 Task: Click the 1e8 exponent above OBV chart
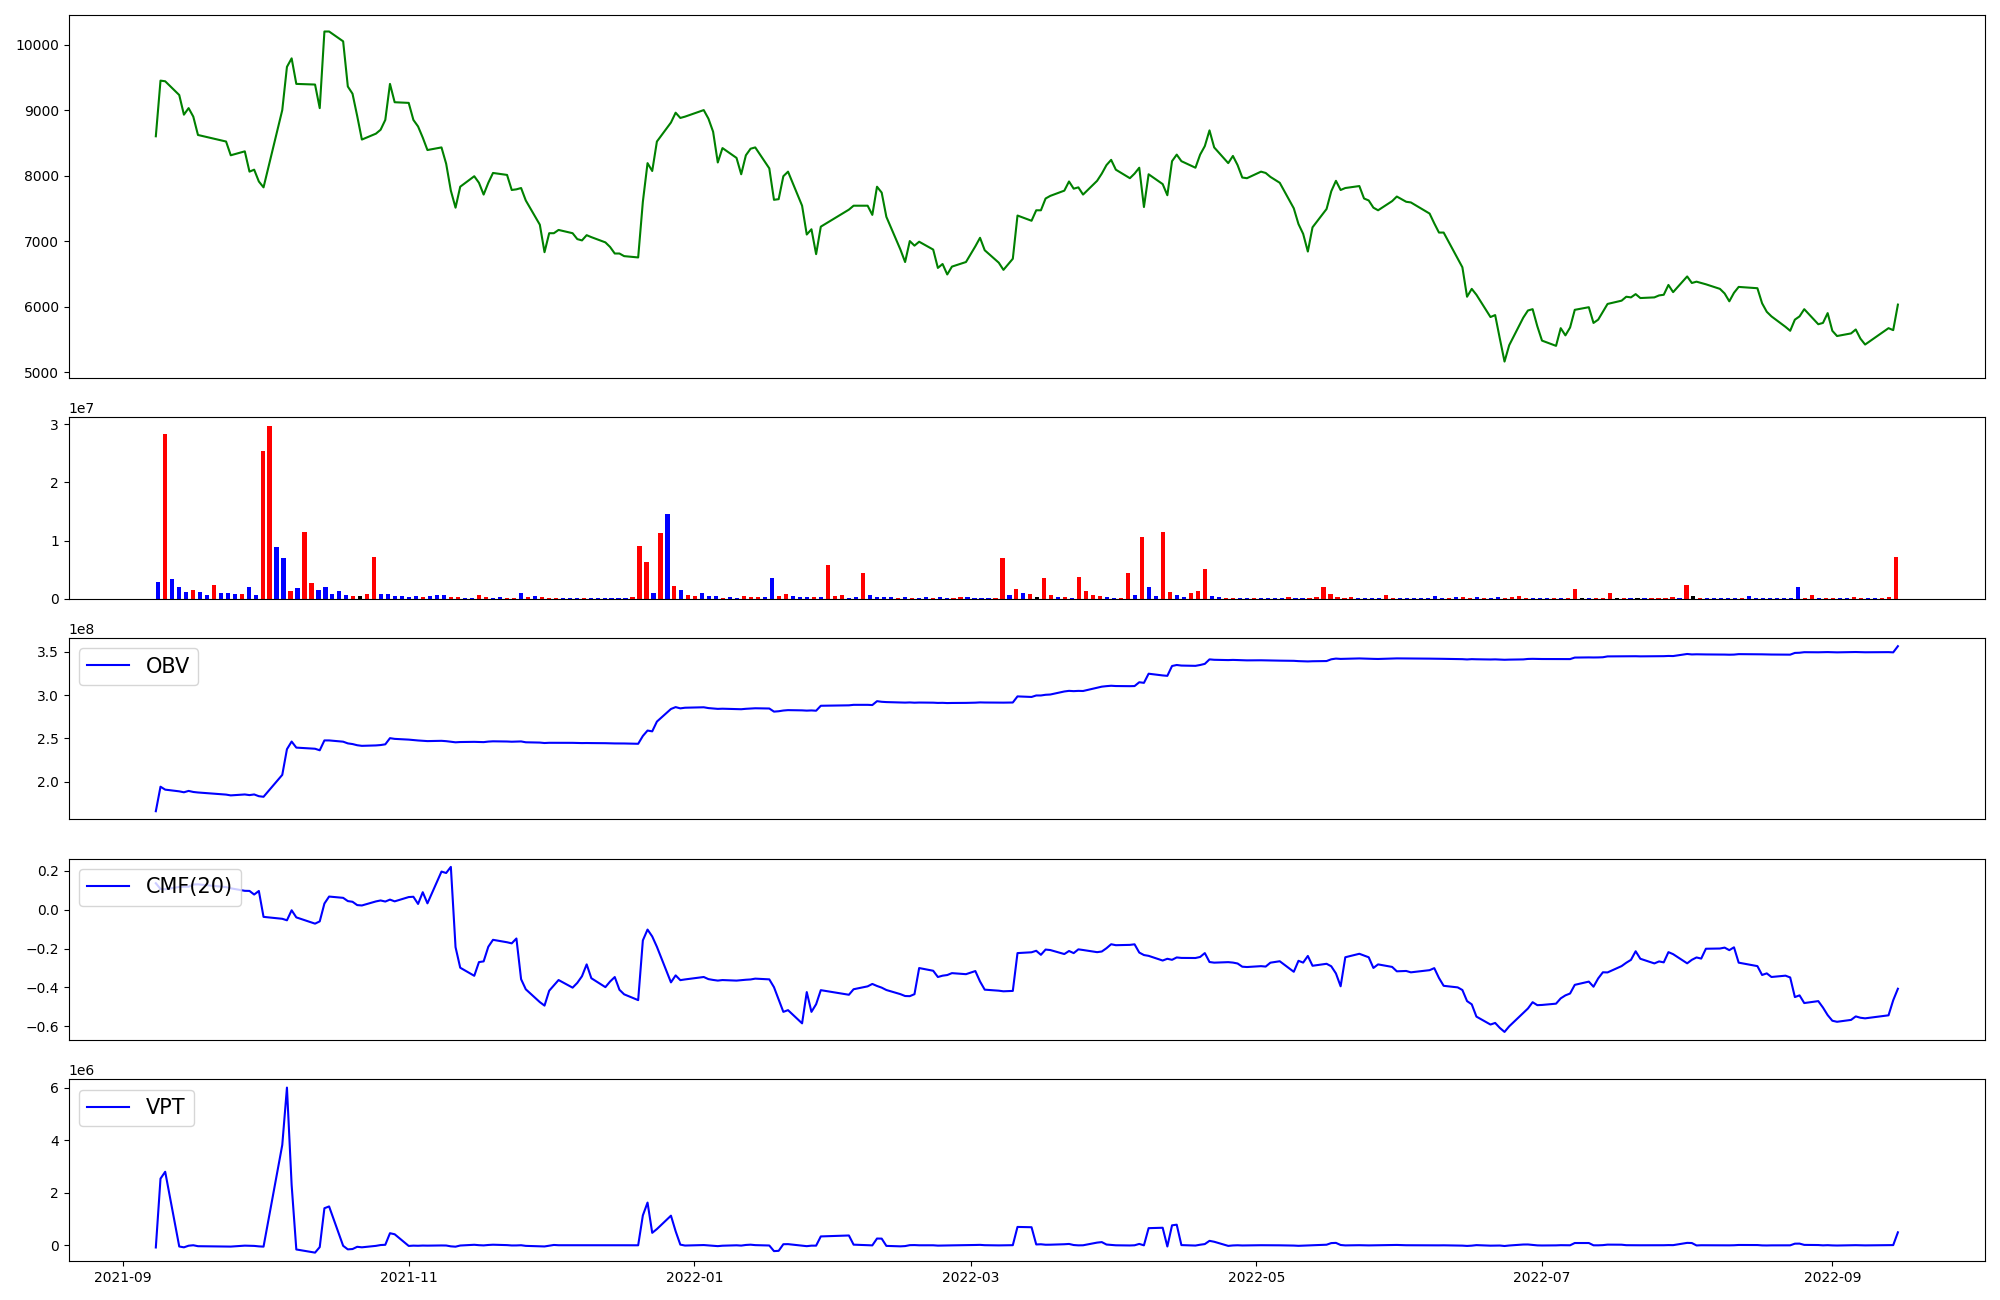[81, 629]
